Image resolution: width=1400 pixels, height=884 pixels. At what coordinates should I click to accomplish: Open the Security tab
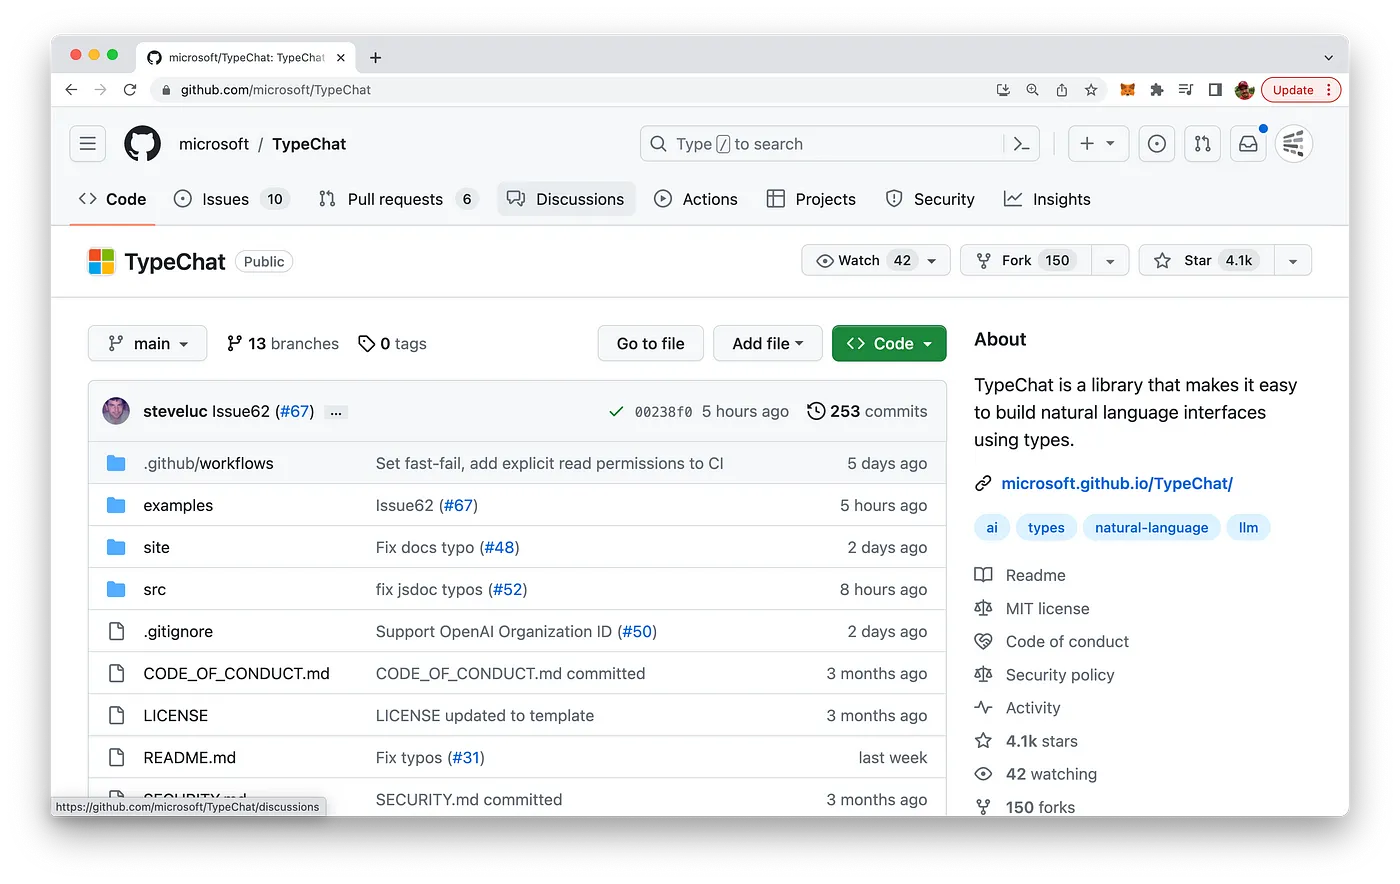[930, 199]
